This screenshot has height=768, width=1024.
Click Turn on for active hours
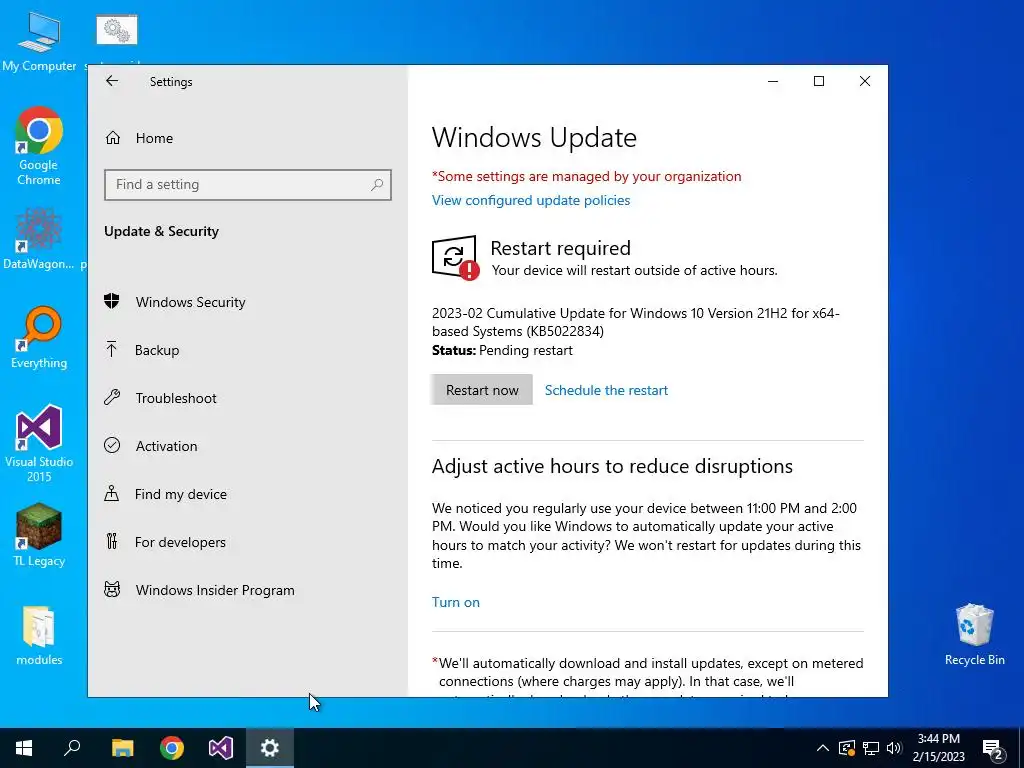456,602
